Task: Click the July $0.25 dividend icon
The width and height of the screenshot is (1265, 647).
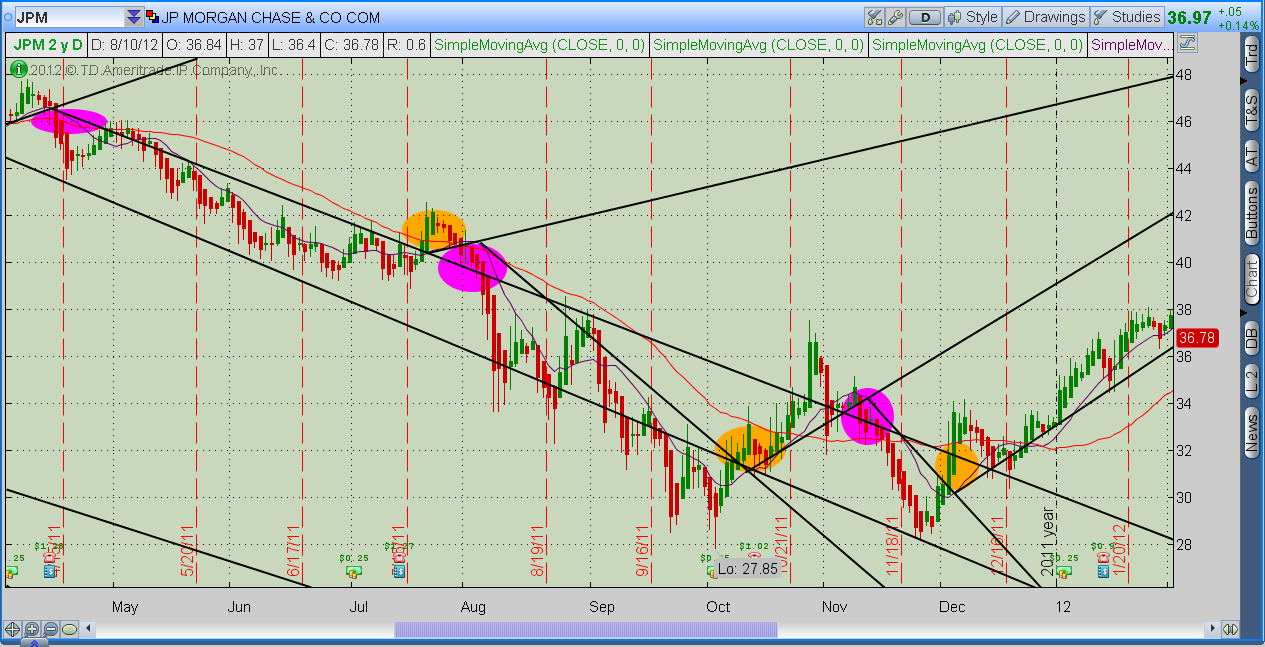Action: [x=353, y=571]
